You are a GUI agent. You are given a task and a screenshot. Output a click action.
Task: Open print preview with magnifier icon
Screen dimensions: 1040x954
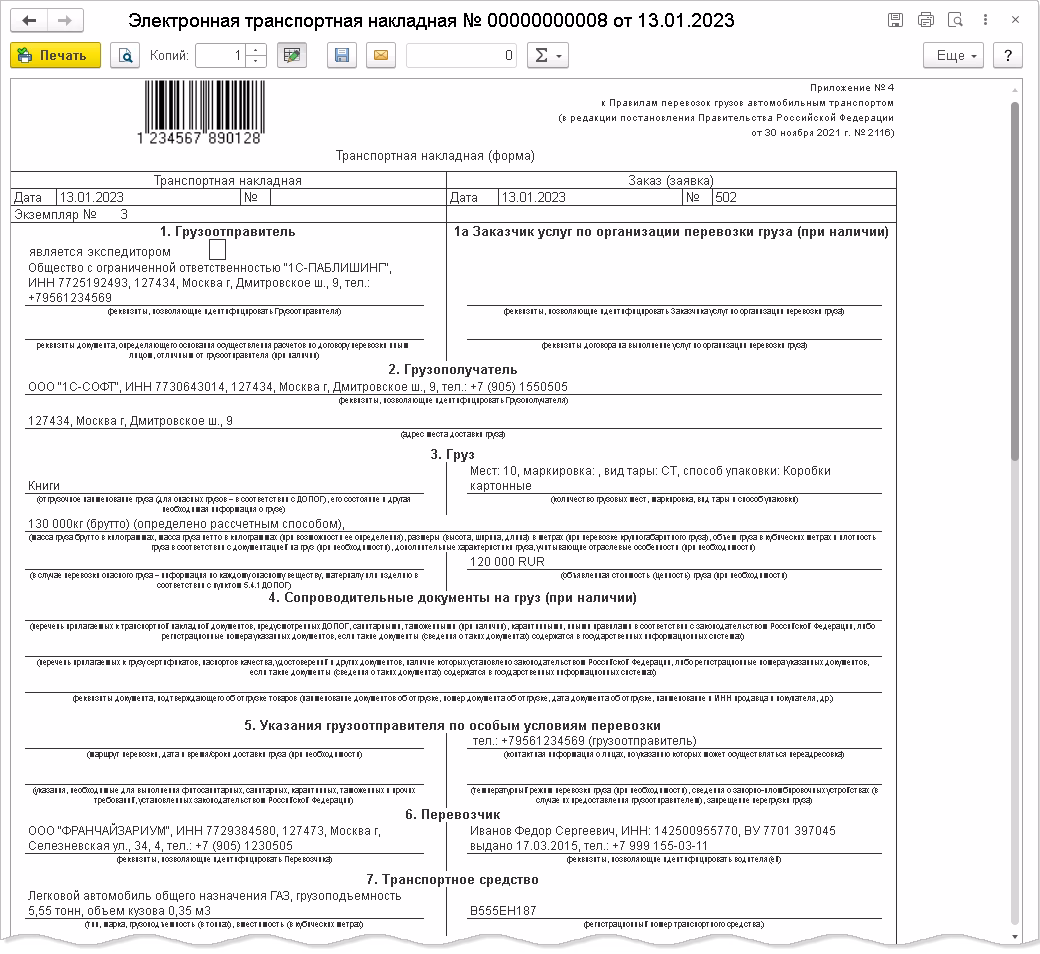[125, 56]
